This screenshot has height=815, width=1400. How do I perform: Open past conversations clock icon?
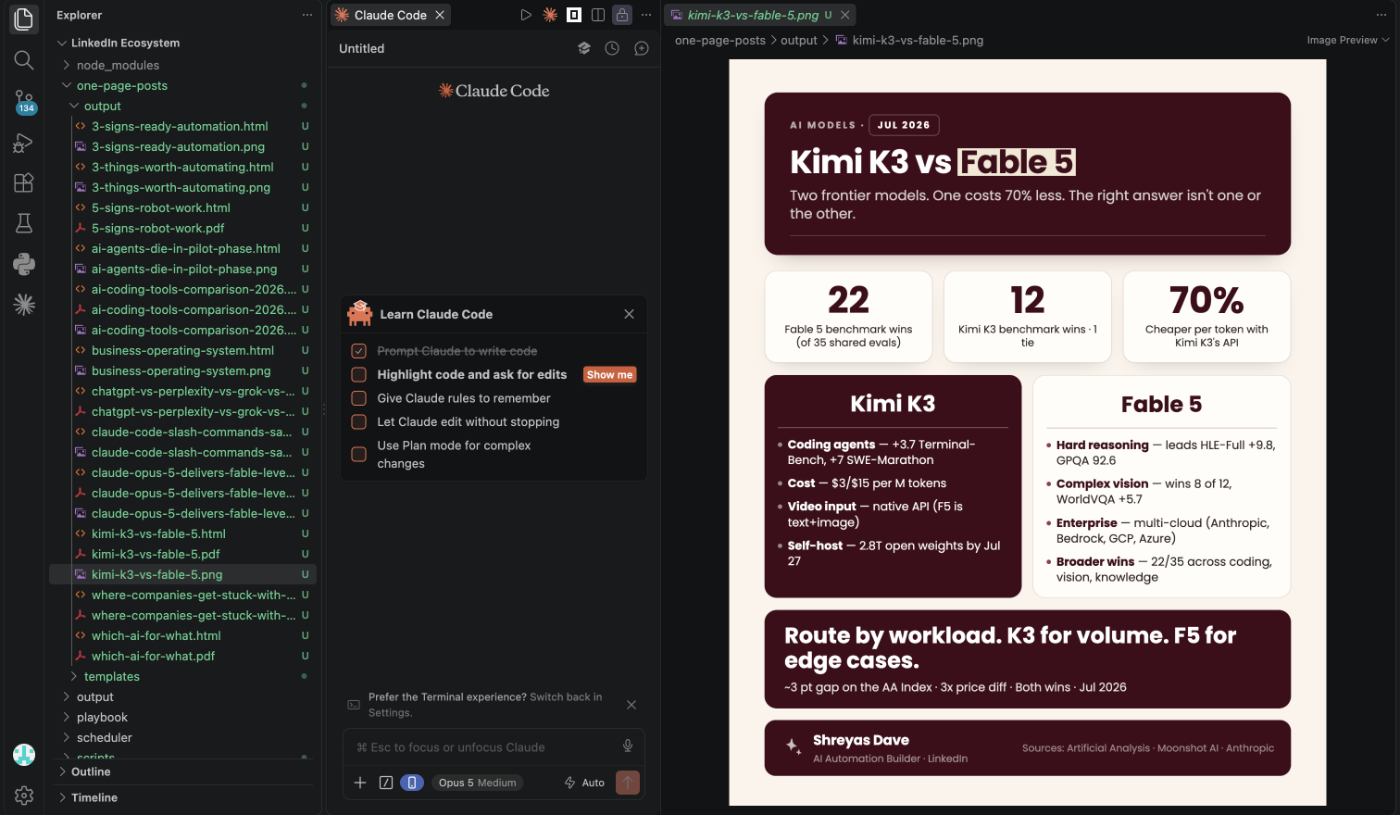pyautogui.click(x=612, y=48)
